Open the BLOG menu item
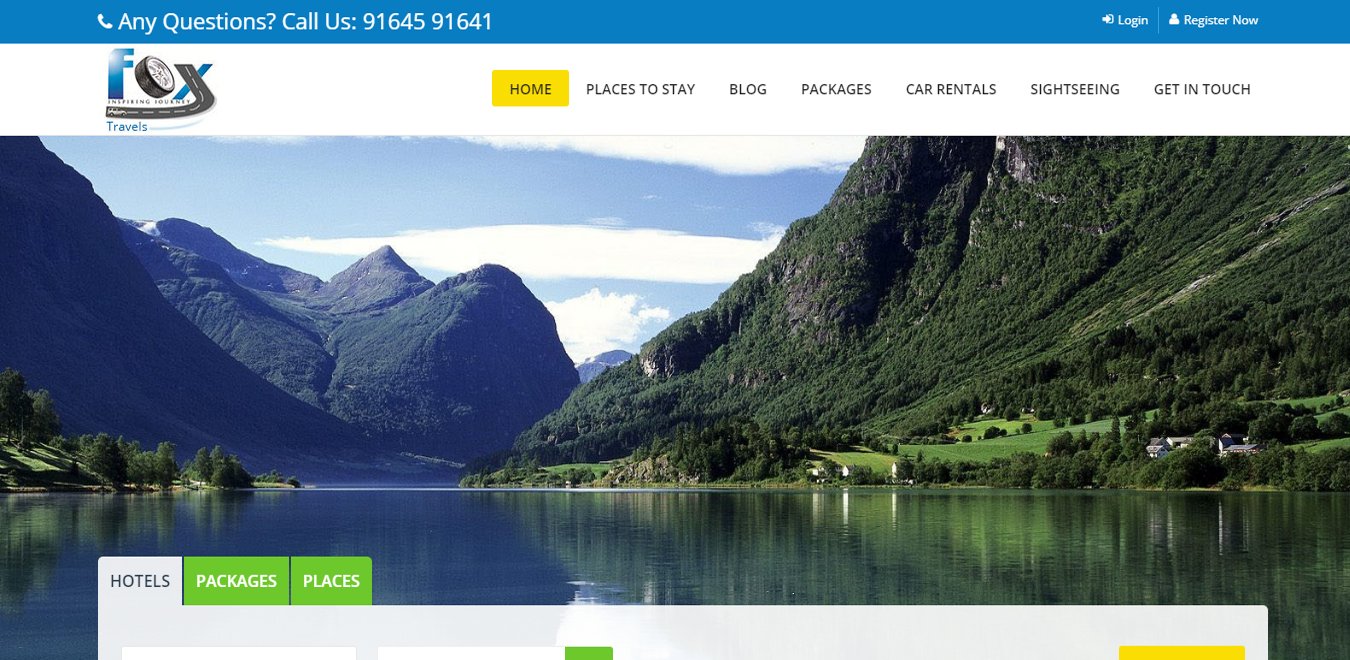This screenshot has height=660, width=1350. click(x=748, y=88)
